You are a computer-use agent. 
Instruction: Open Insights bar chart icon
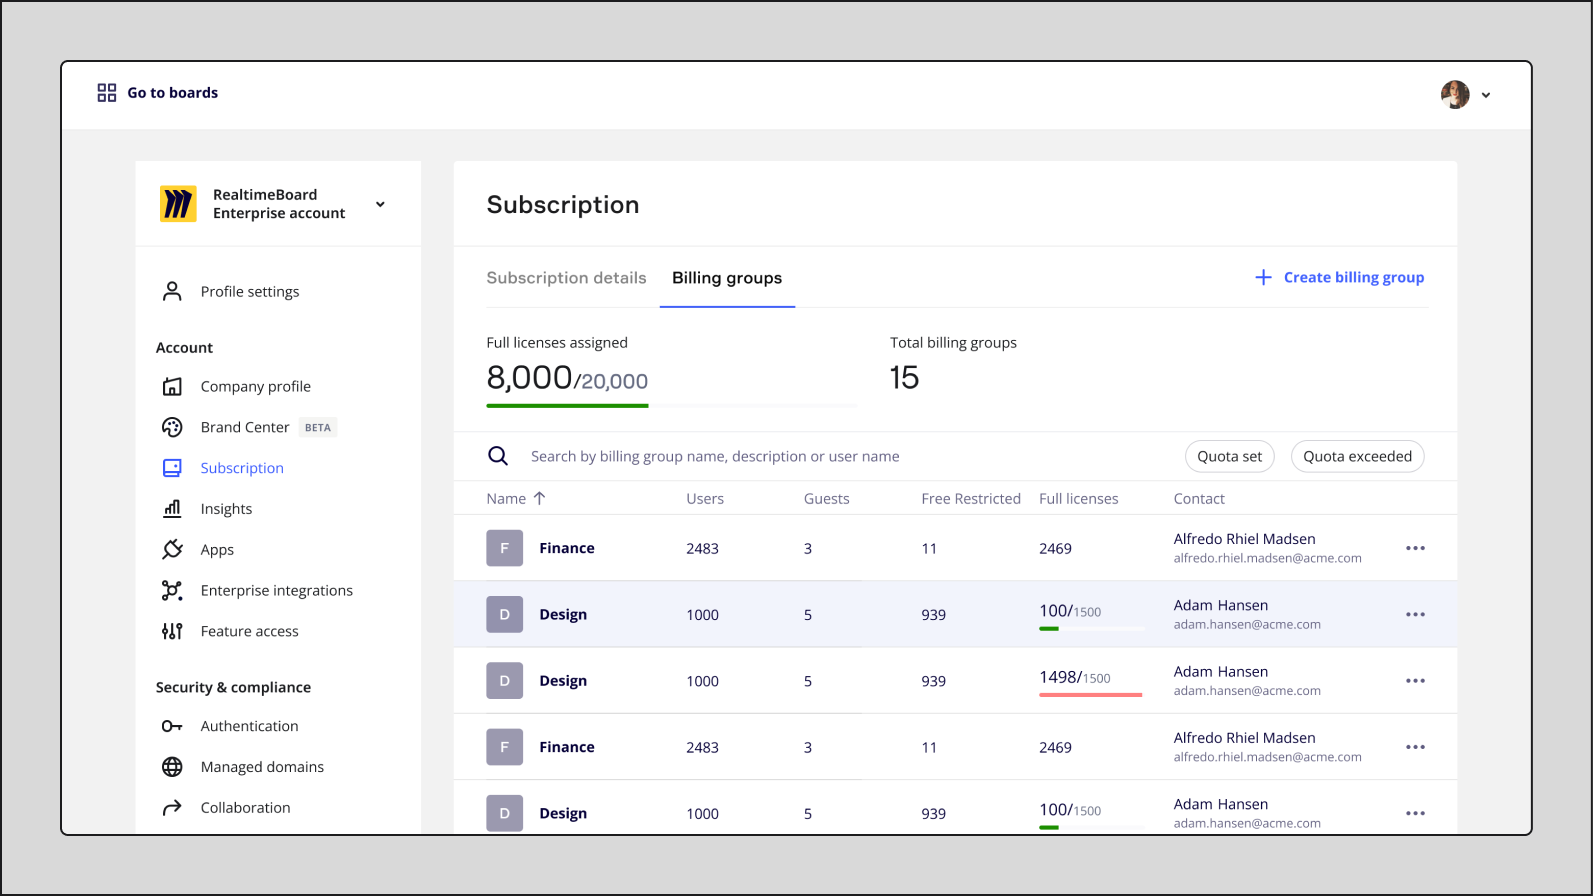(x=172, y=508)
